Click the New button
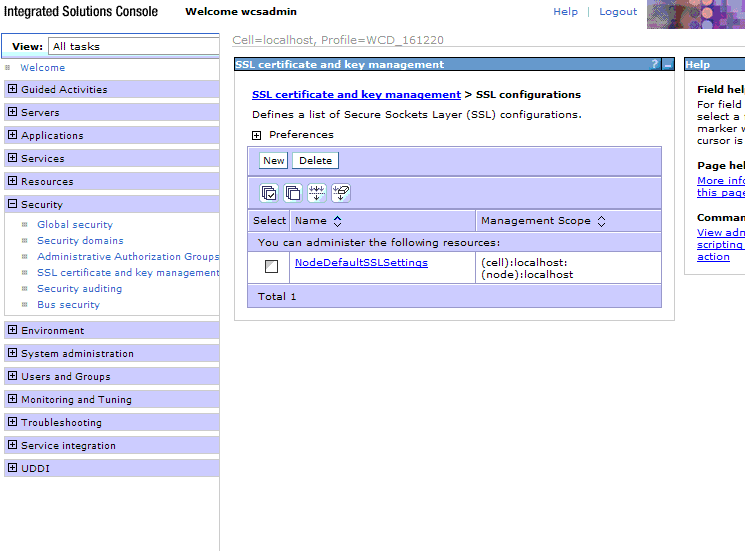The image size is (745, 551). click(x=274, y=161)
